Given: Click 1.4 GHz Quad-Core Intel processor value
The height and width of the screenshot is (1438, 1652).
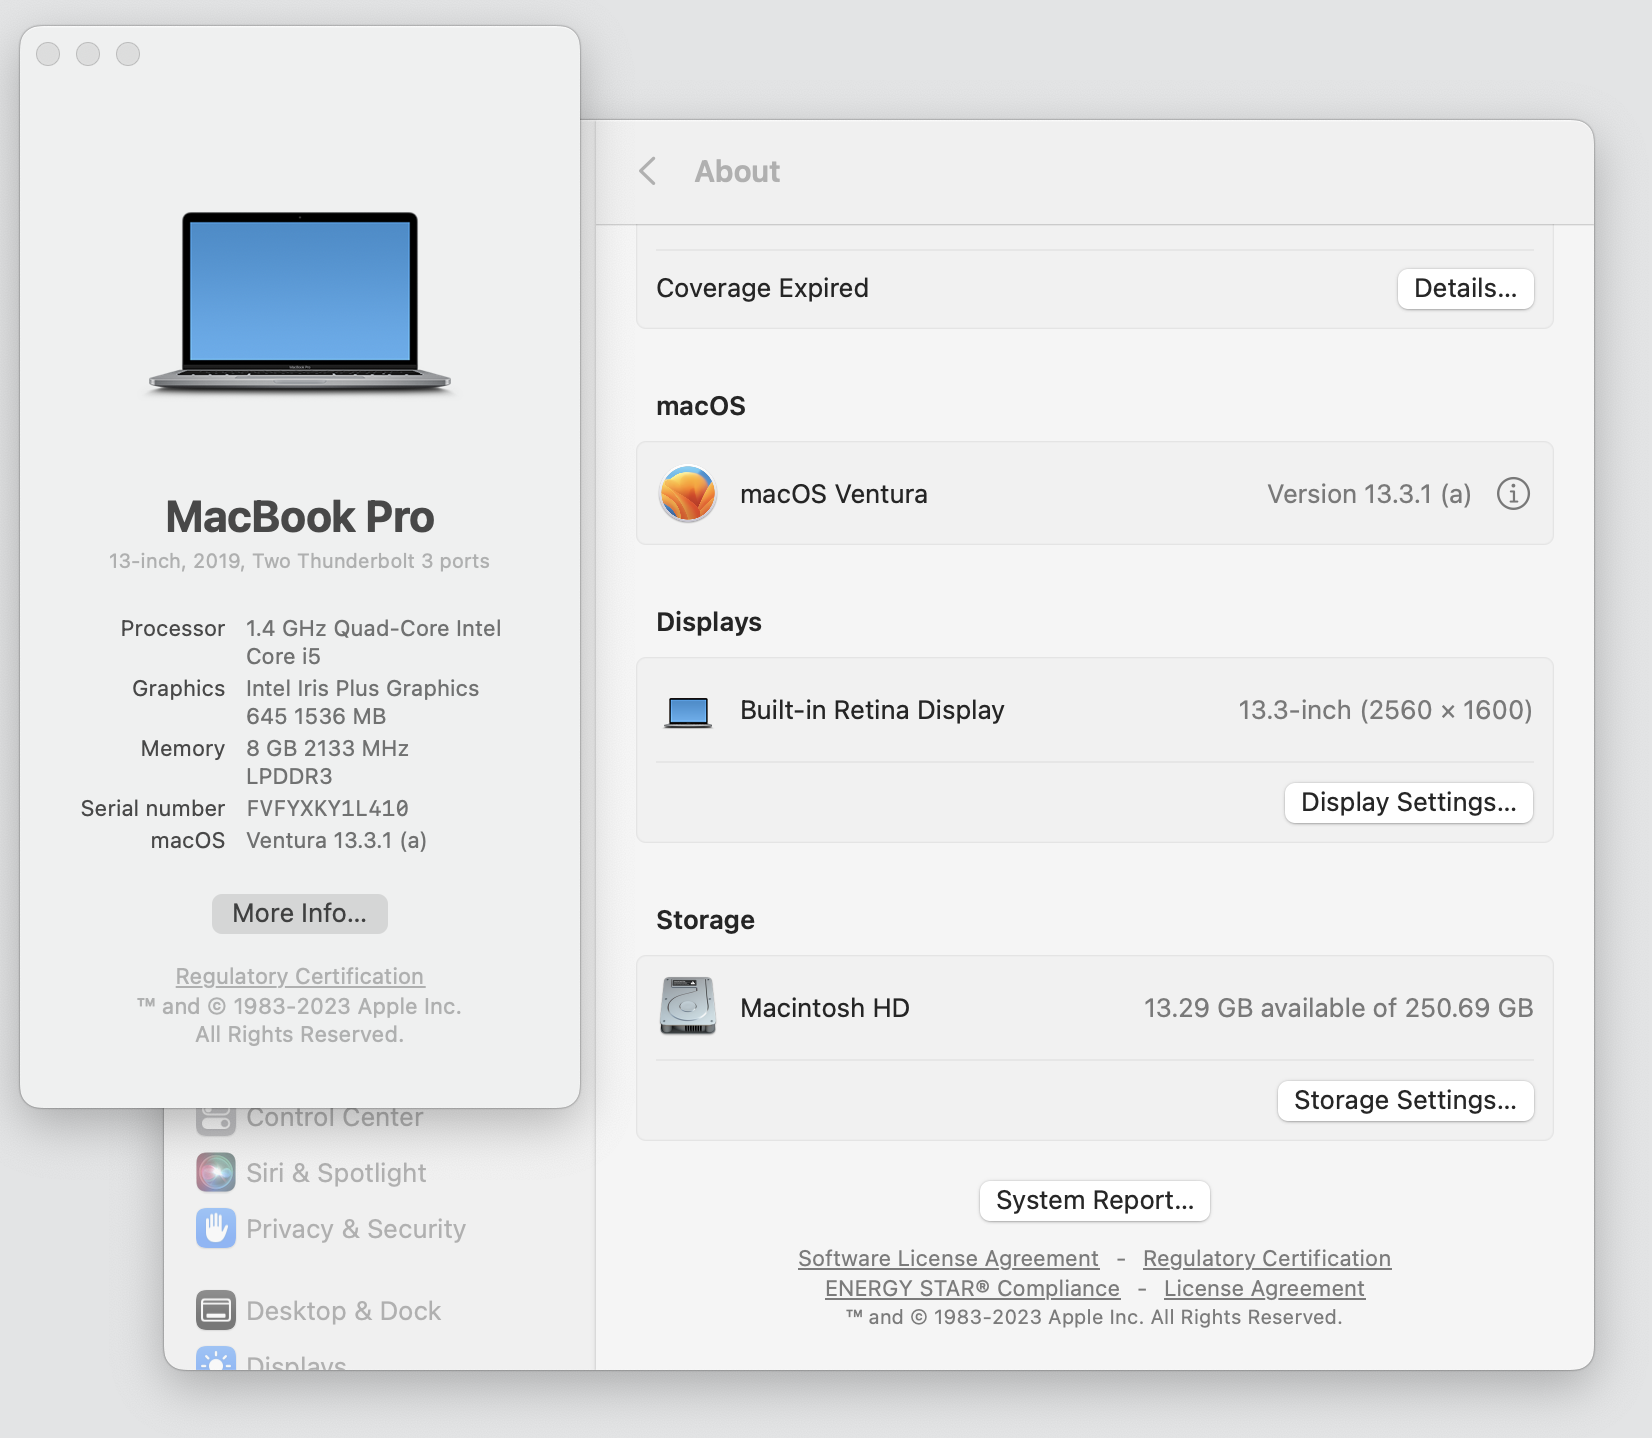Looking at the screenshot, I should click(x=373, y=642).
